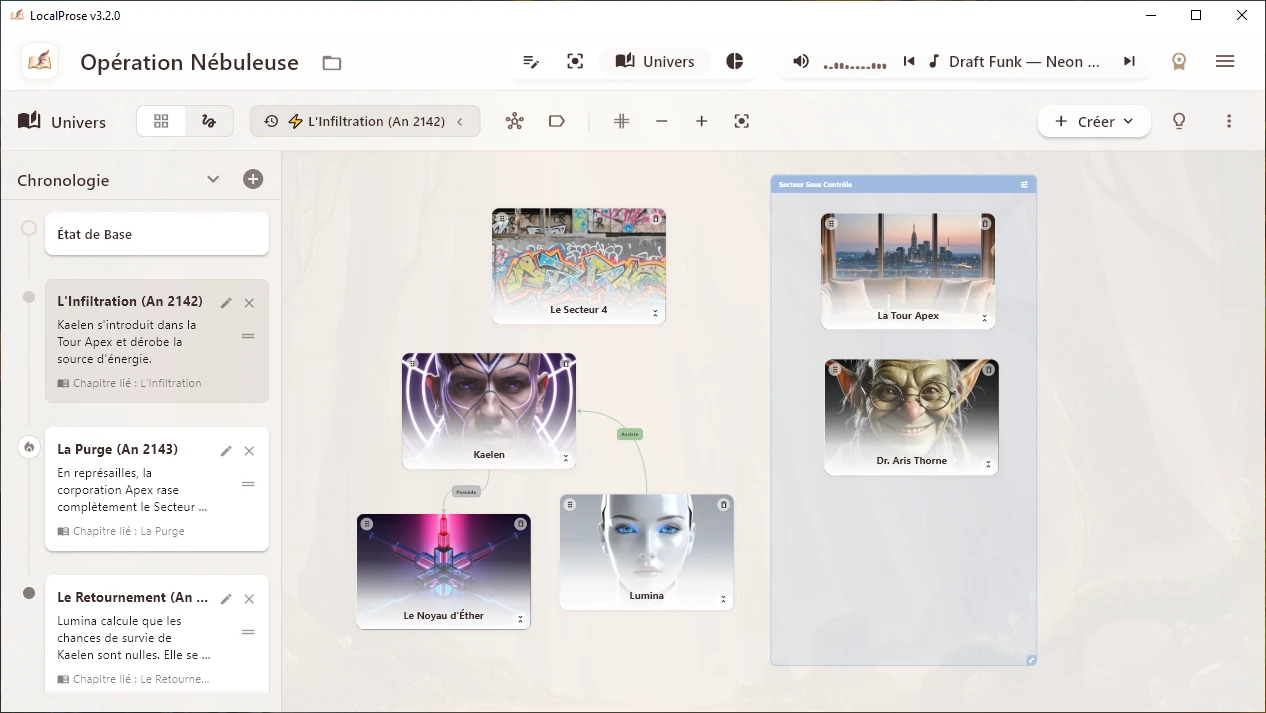Delete the Le Retournement event
The width and height of the screenshot is (1266, 713).
[249, 599]
